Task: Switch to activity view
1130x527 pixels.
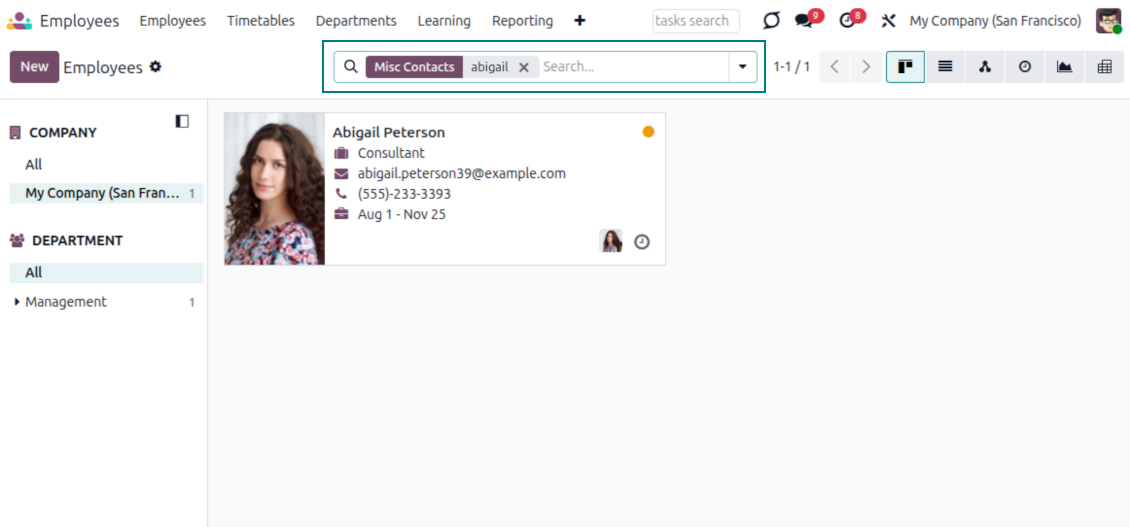Action: 1025,67
